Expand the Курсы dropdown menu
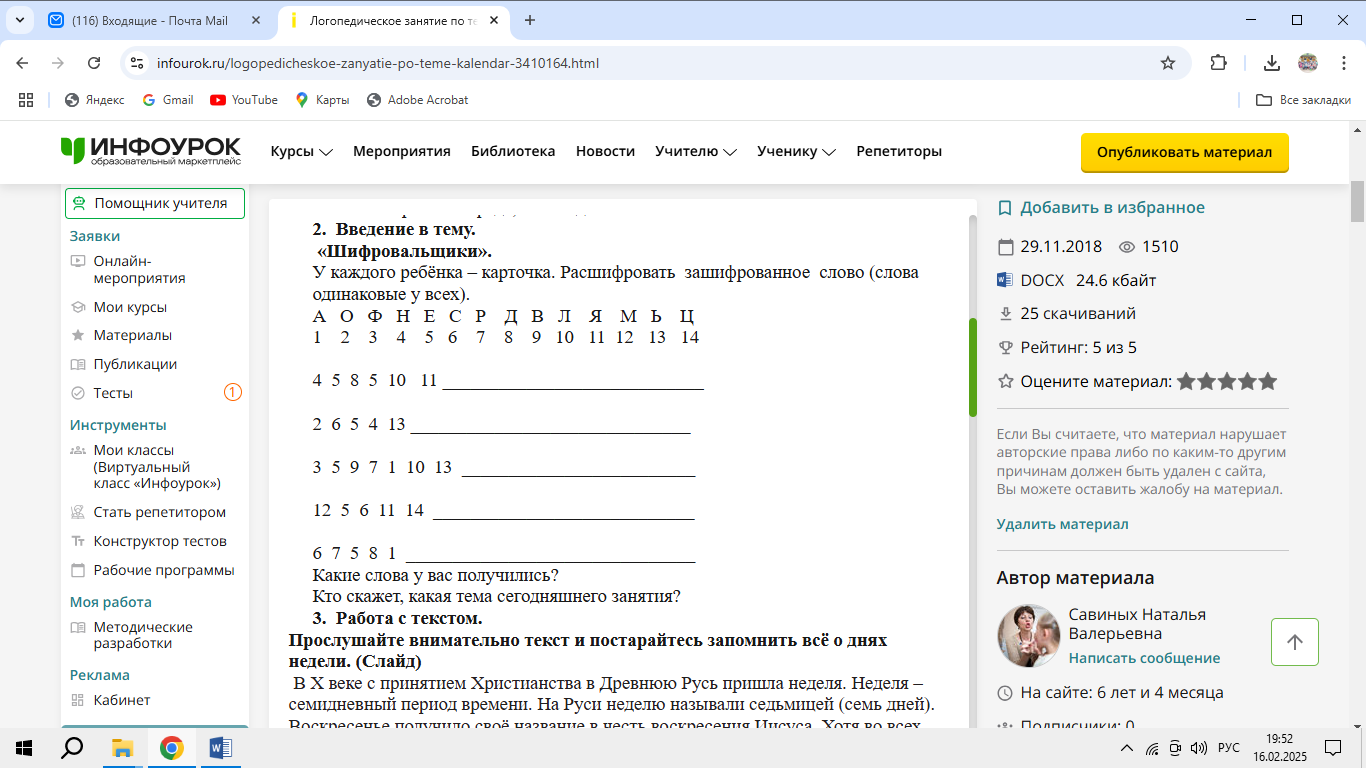This screenshot has width=1366, height=768. click(301, 152)
